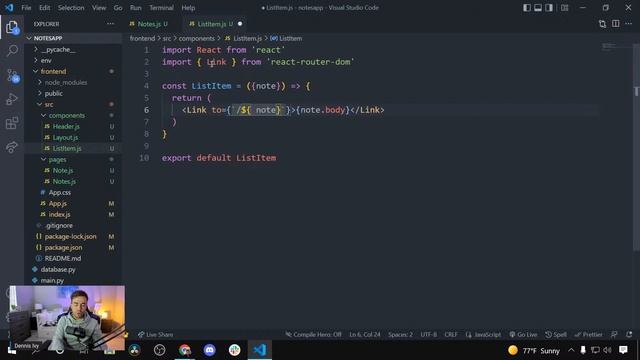Change indentation via Spaces: 2
Image resolution: width=640 pixels, height=360 pixels.
coord(400,335)
